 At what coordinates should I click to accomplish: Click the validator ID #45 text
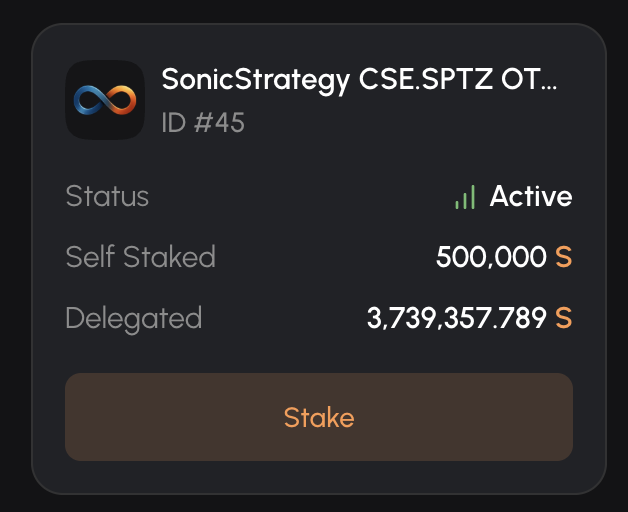(203, 123)
